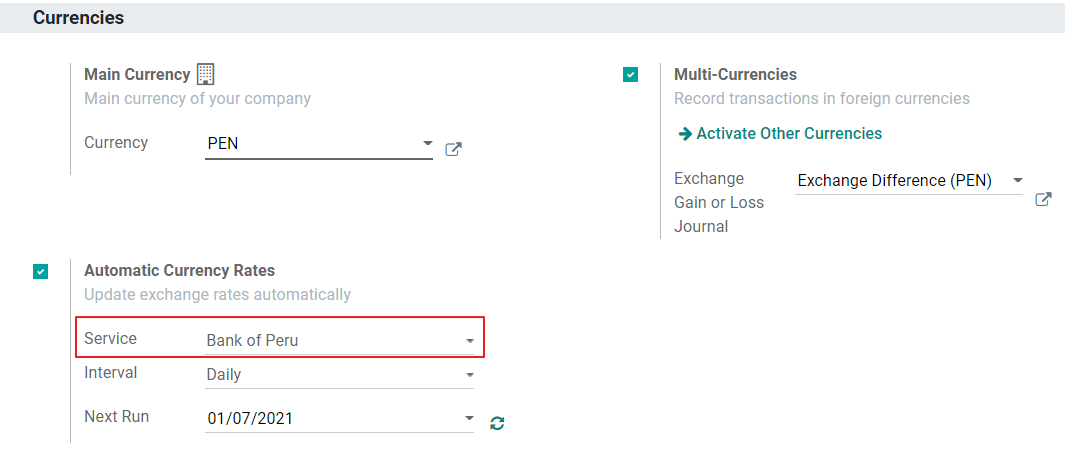Uncheck Automatic Currency Rates
1065x472 pixels.
point(40,271)
